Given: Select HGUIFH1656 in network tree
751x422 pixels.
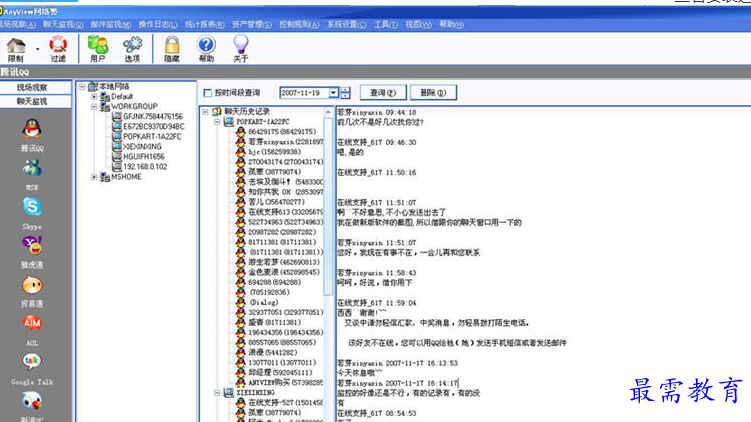Looking at the screenshot, I should pyautogui.click(x=144, y=157).
